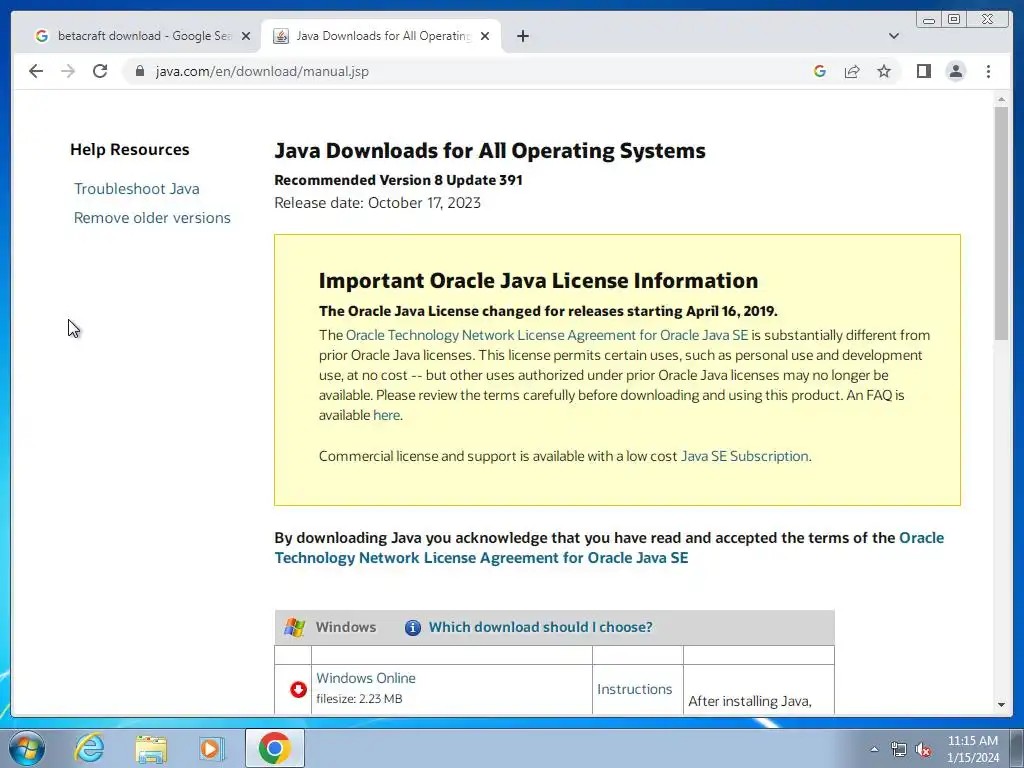Launch Internet Explorer from taskbar
Image resolution: width=1024 pixels, height=768 pixels.
[89, 748]
